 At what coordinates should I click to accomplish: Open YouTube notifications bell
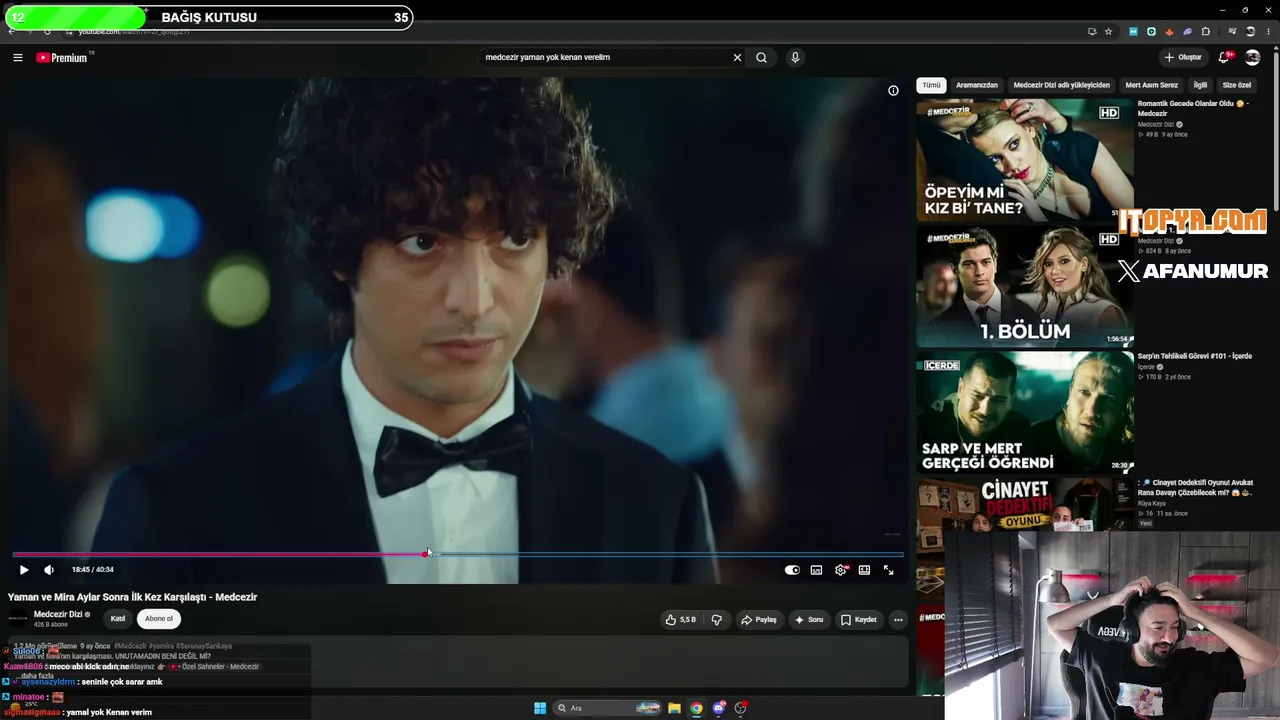(x=1224, y=57)
